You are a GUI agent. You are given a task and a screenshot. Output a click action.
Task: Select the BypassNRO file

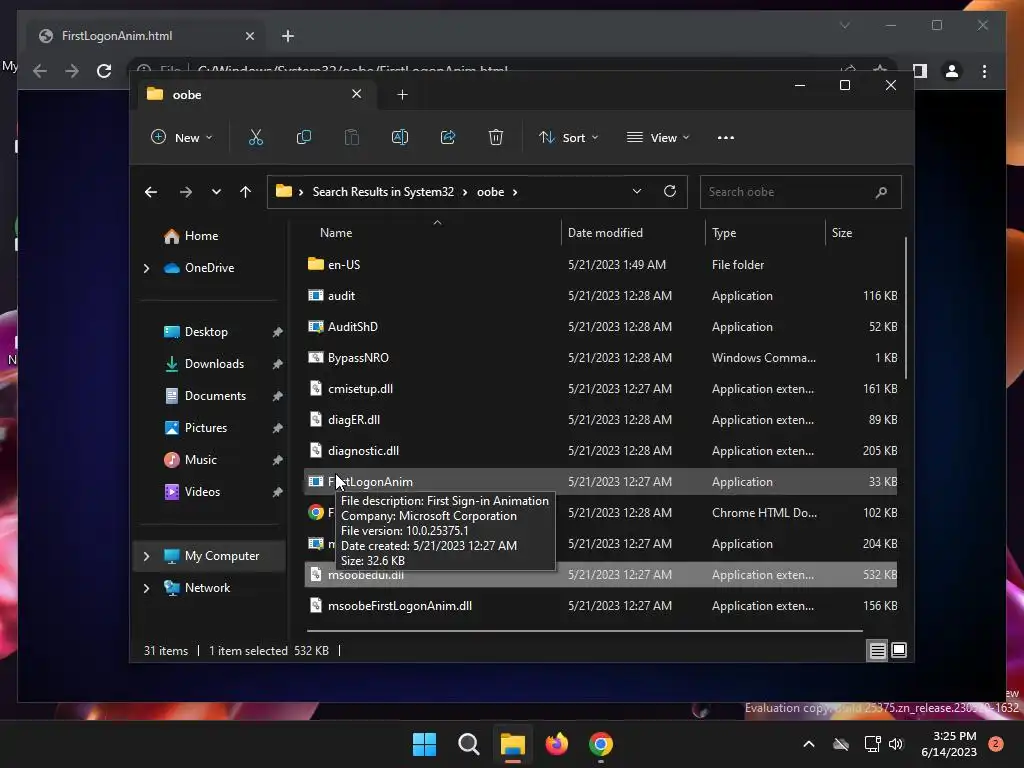(x=600, y=358)
